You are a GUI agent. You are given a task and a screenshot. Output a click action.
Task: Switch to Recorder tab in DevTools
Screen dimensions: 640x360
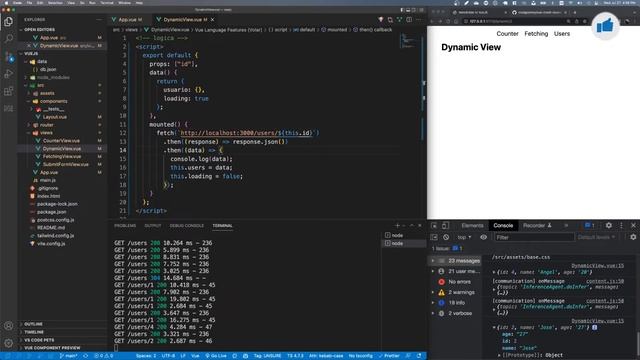[x=537, y=225]
